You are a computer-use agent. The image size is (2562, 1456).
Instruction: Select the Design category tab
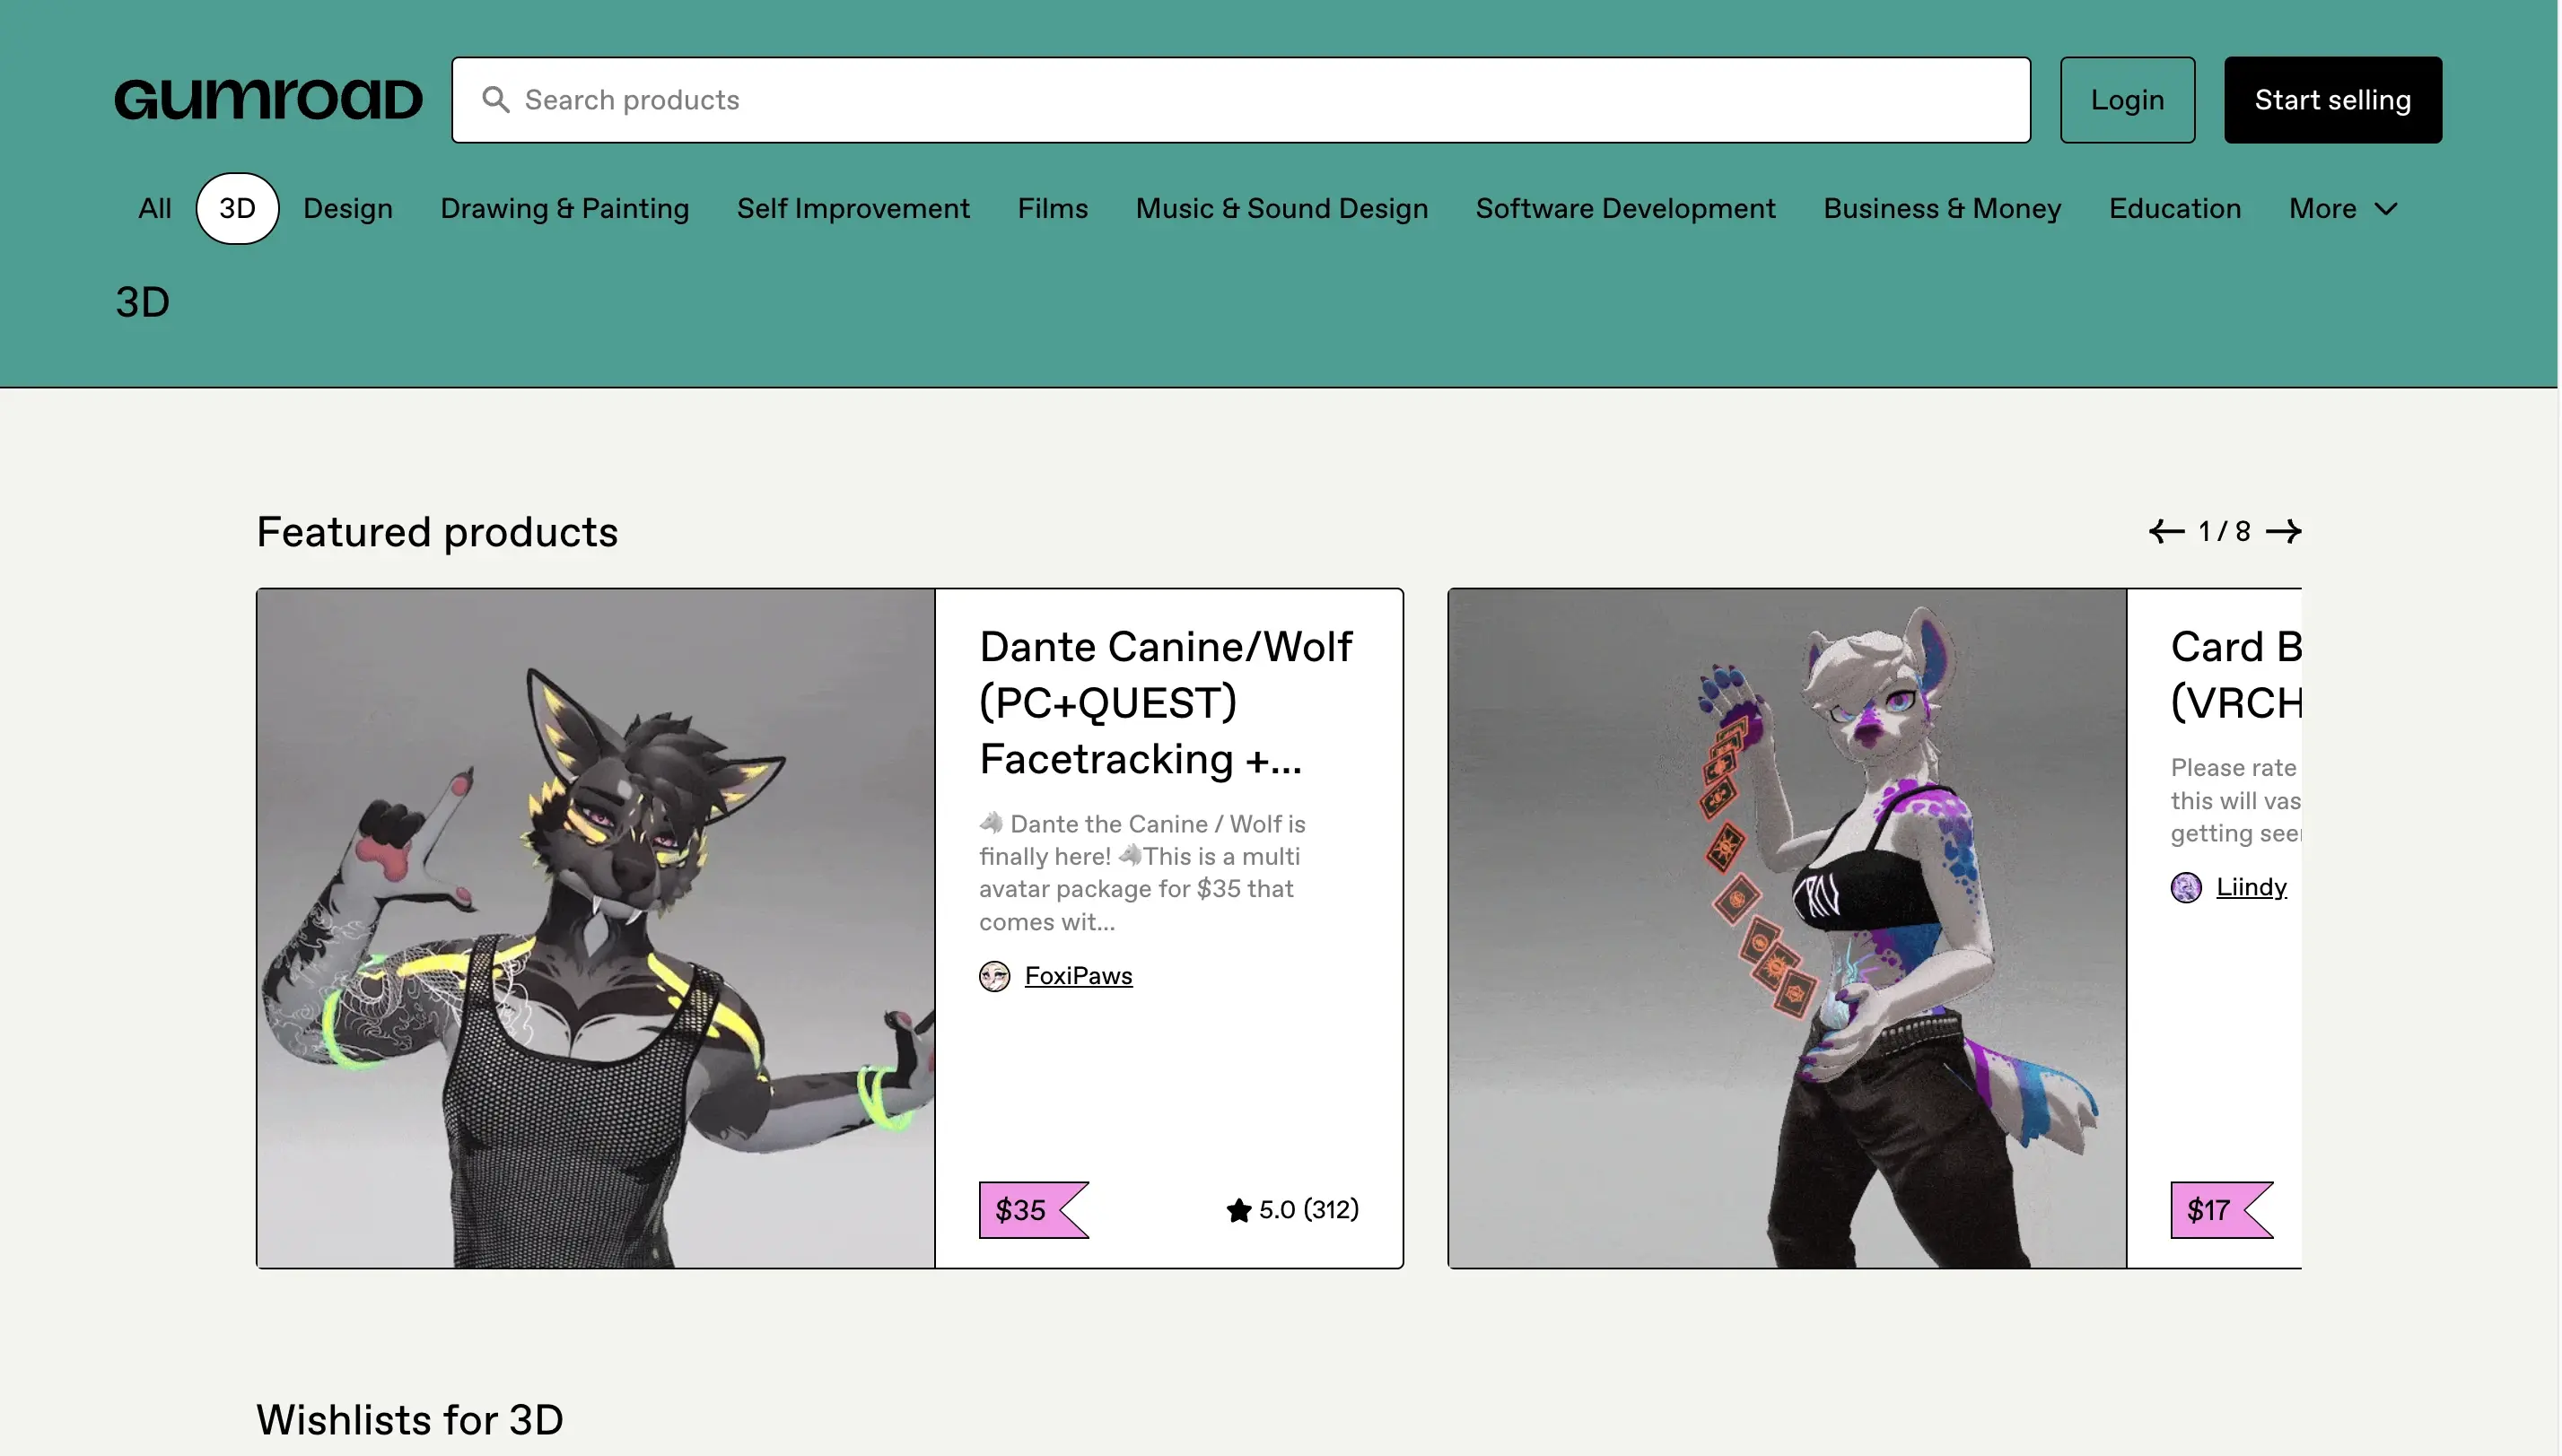[348, 209]
